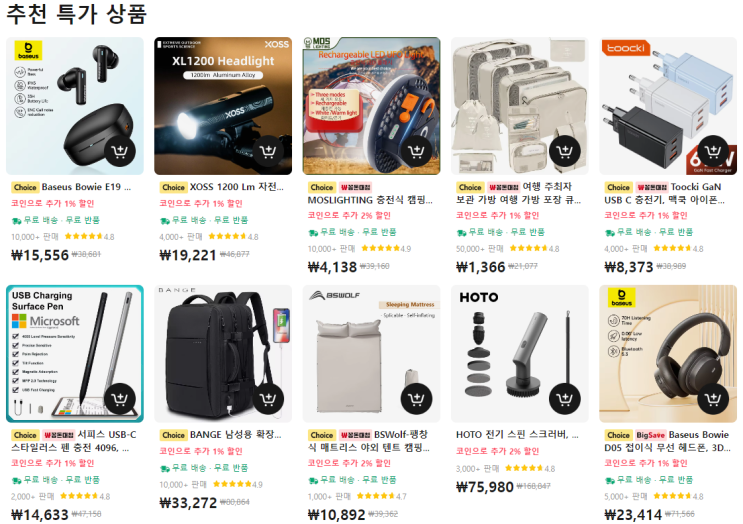Click the BigSave badge on Baseus D05
This screenshot has width=743, height=524.
click(x=650, y=435)
